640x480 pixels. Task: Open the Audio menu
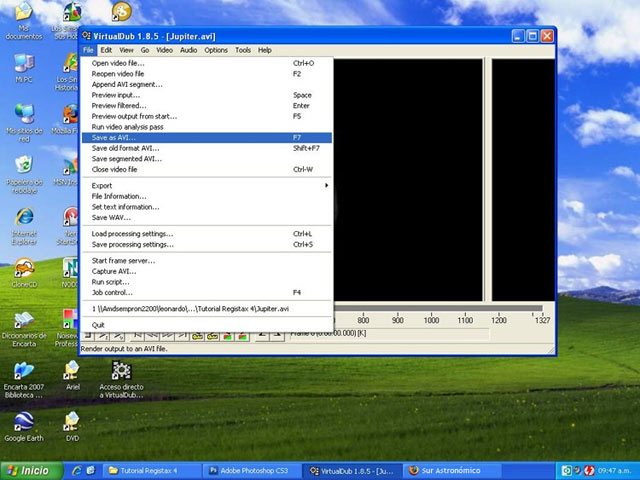point(188,49)
